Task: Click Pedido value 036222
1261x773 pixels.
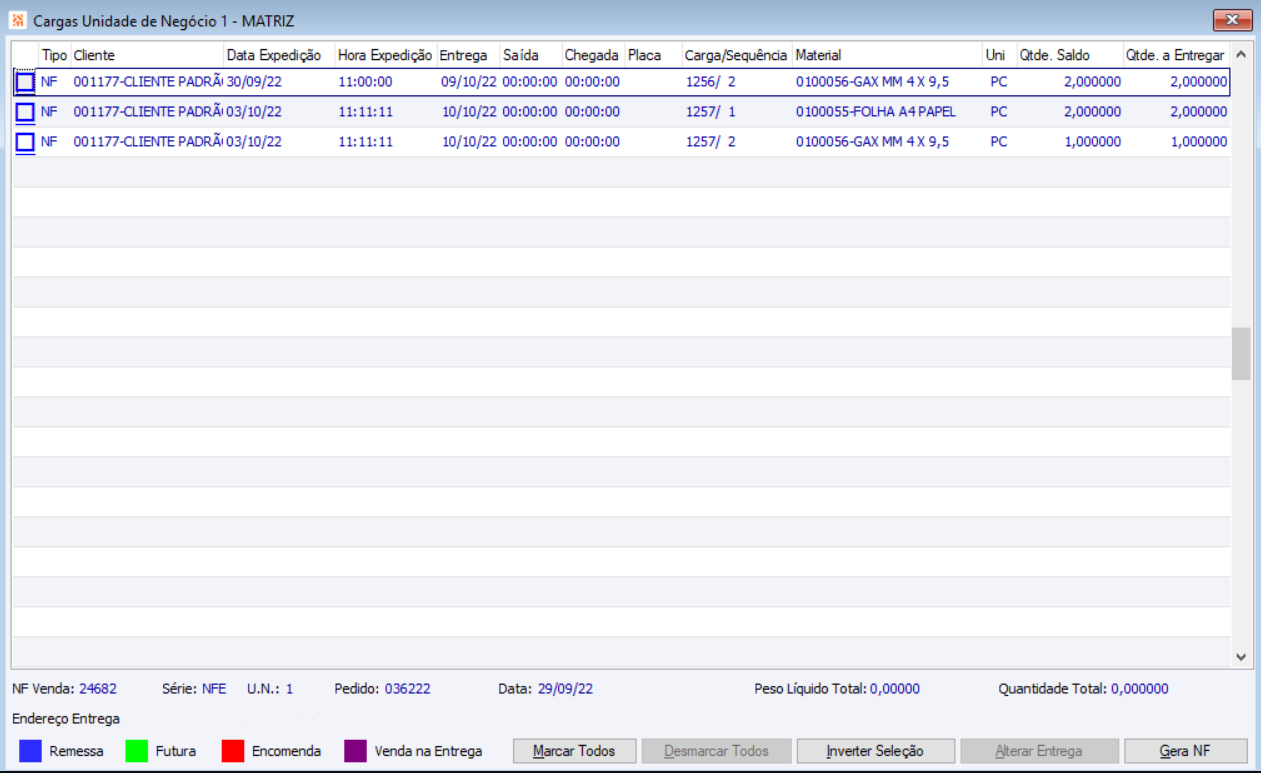Action: tap(407, 689)
